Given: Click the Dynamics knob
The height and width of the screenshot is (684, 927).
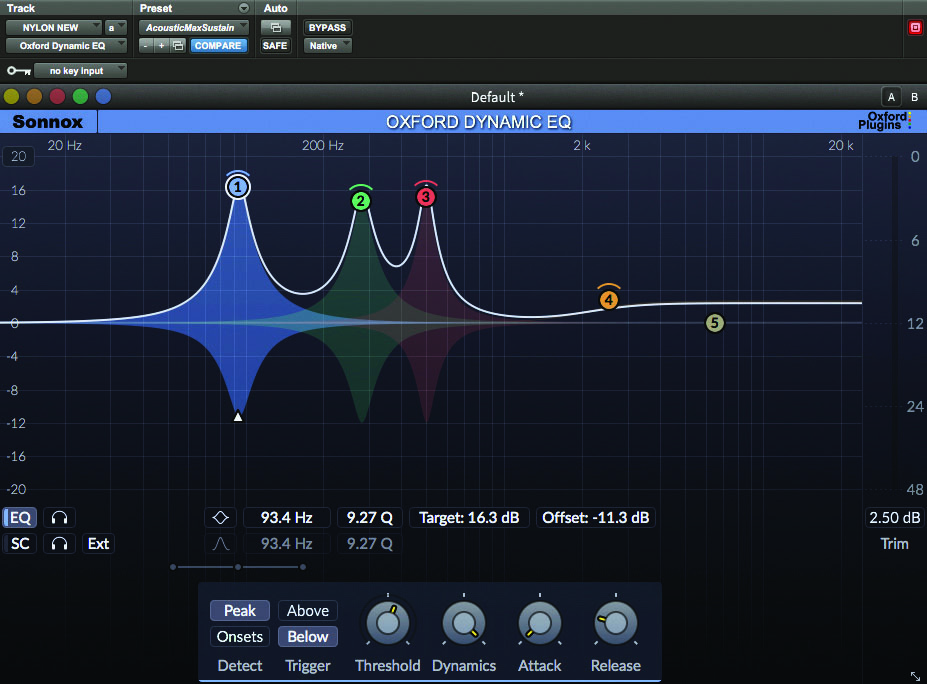Looking at the screenshot, I should [464, 623].
